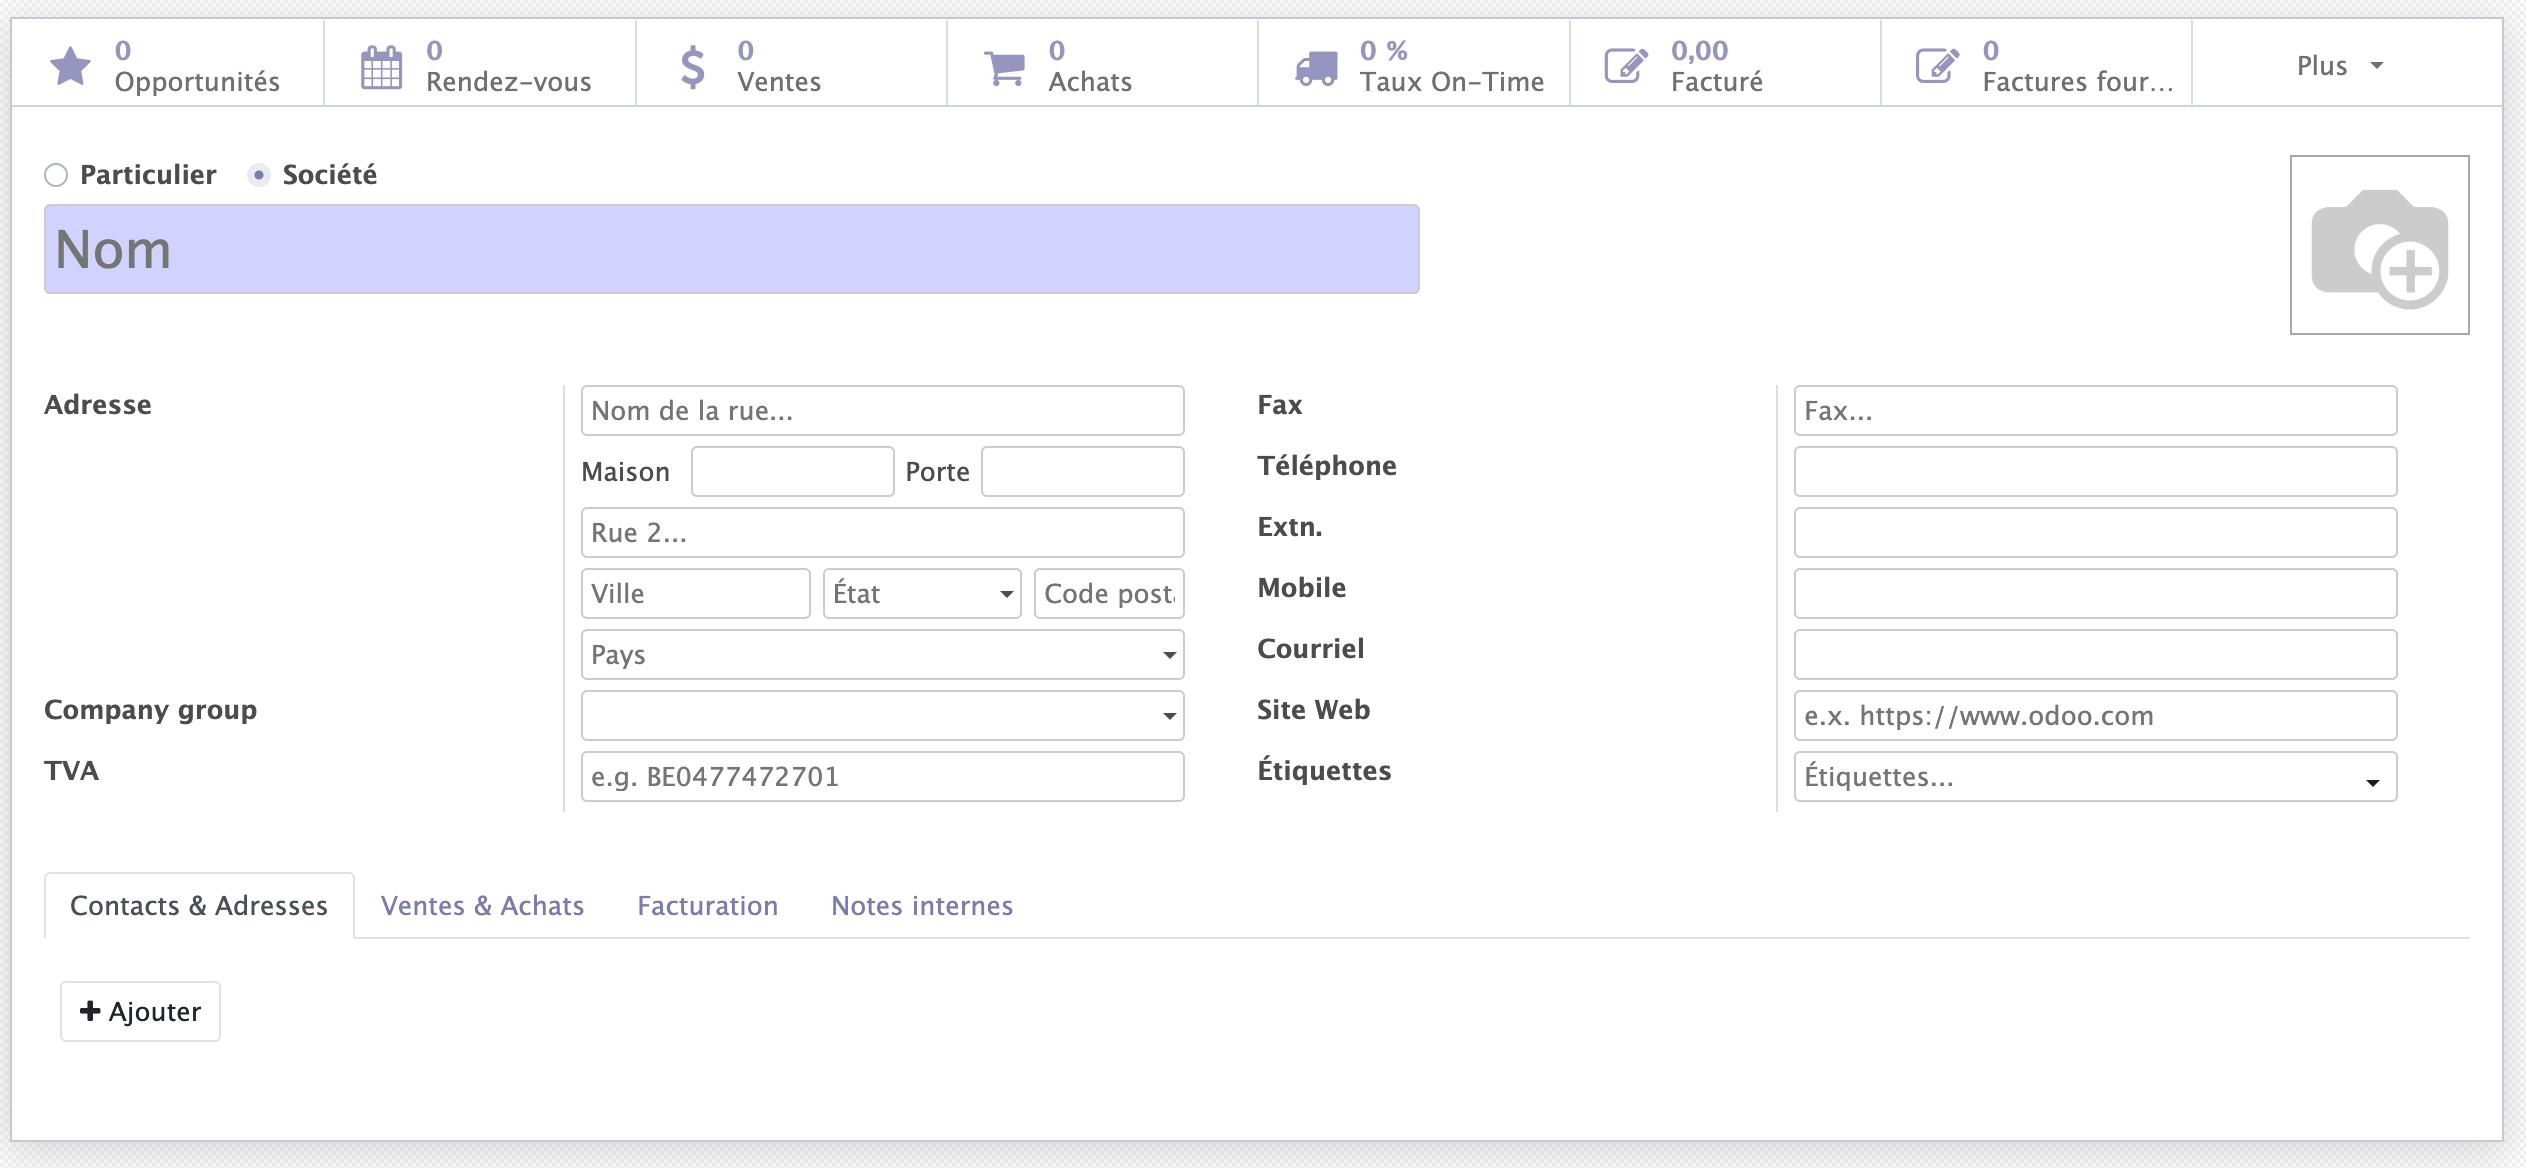Image resolution: width=2526 pixels, height=1168 pixels.
Task: Click the Opportunités star icon
Action: coord(70,66)
